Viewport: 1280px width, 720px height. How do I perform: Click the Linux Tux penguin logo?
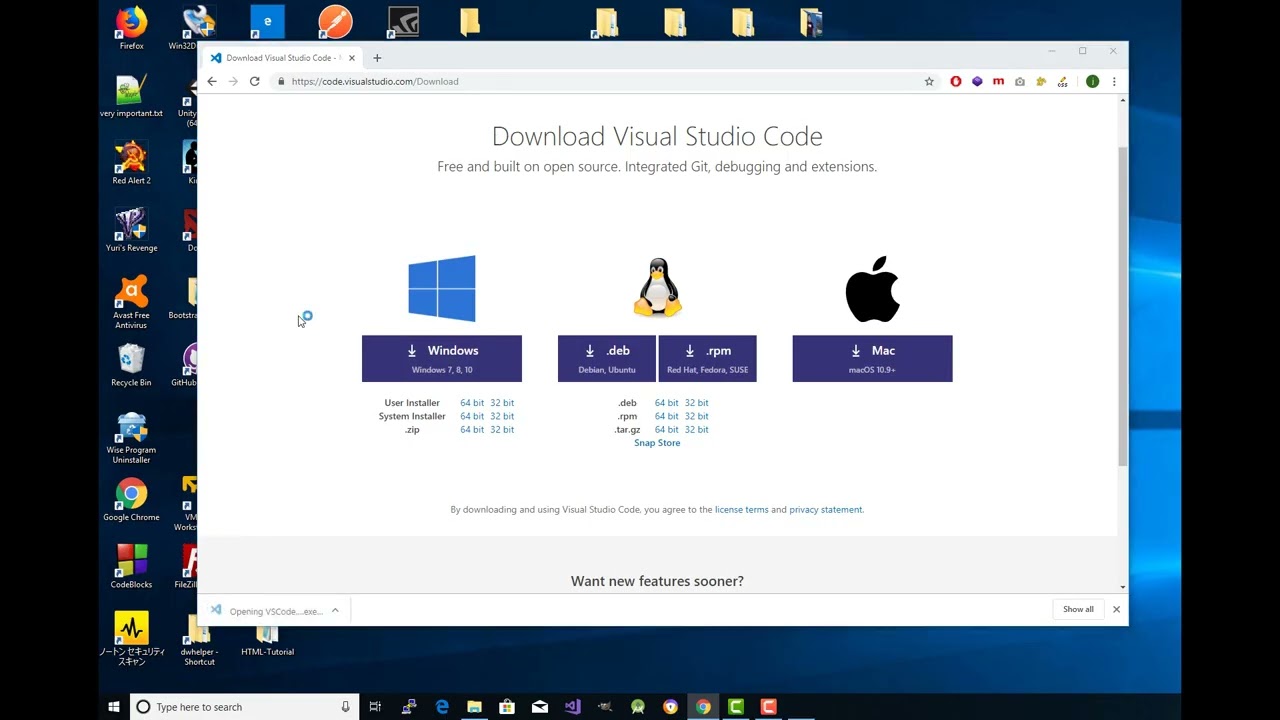click(x=657, y=288)
